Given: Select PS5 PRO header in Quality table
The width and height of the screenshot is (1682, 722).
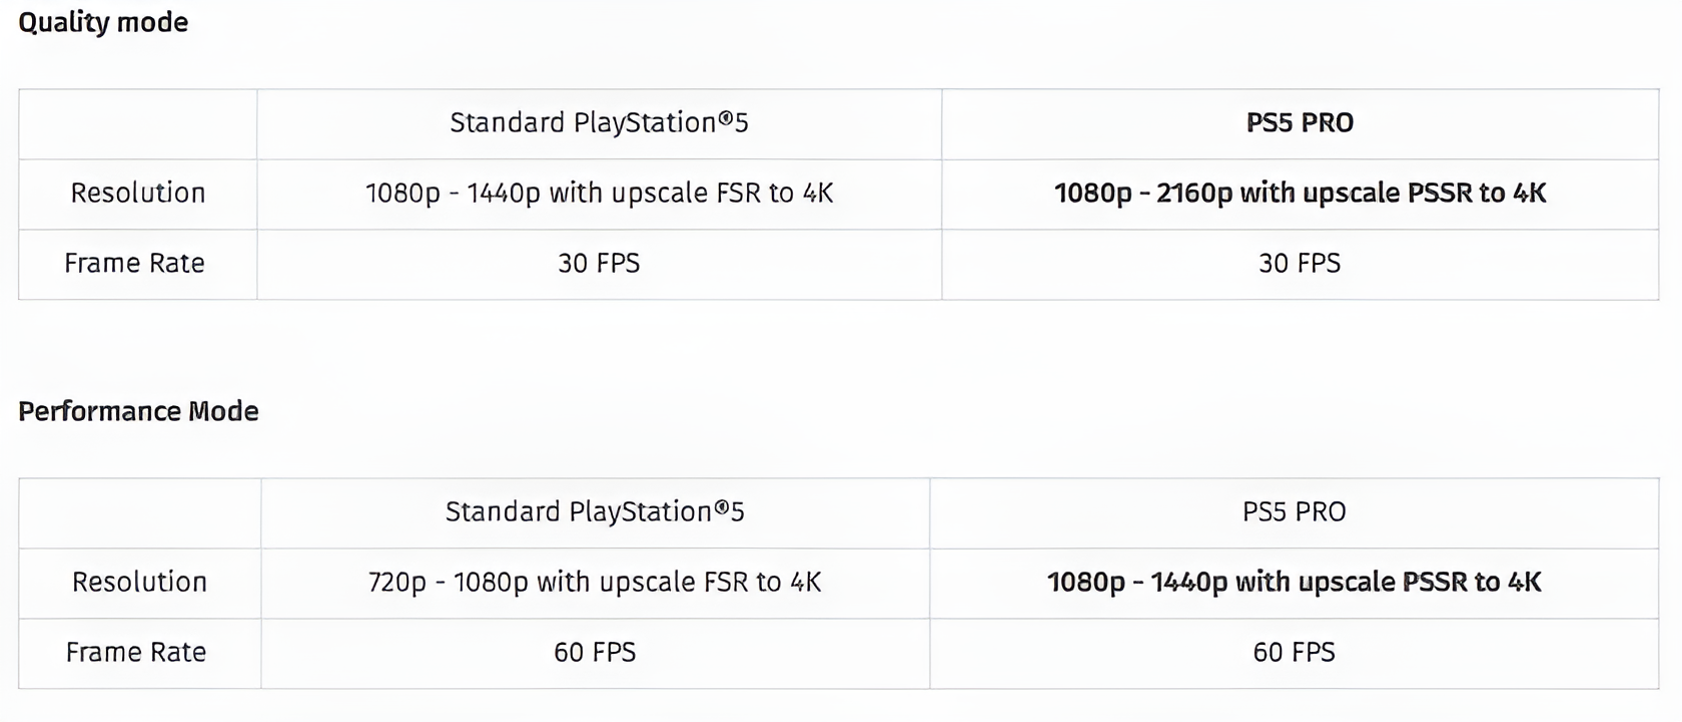Looking at the screenshot, I should tap(1300, 123).
